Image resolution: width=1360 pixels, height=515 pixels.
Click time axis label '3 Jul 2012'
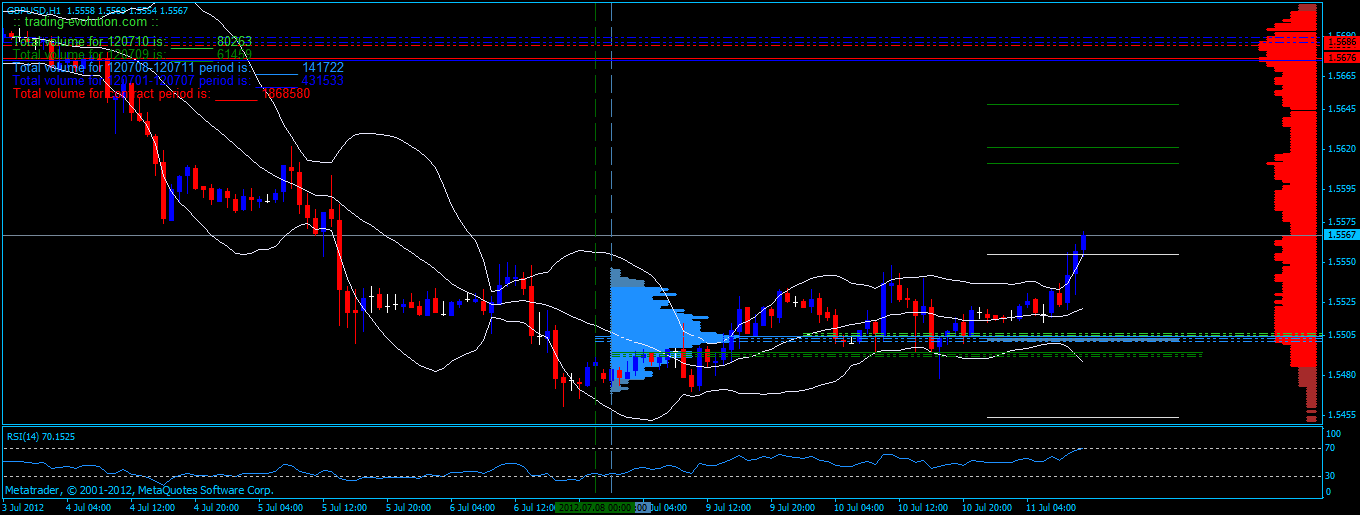(25, 507)
